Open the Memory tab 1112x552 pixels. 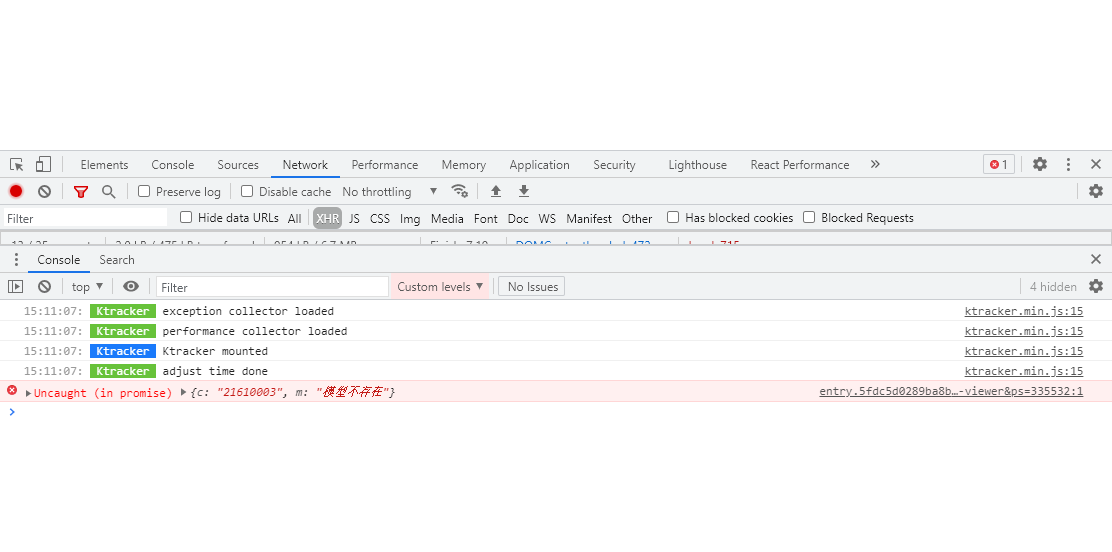pos(464,165)
